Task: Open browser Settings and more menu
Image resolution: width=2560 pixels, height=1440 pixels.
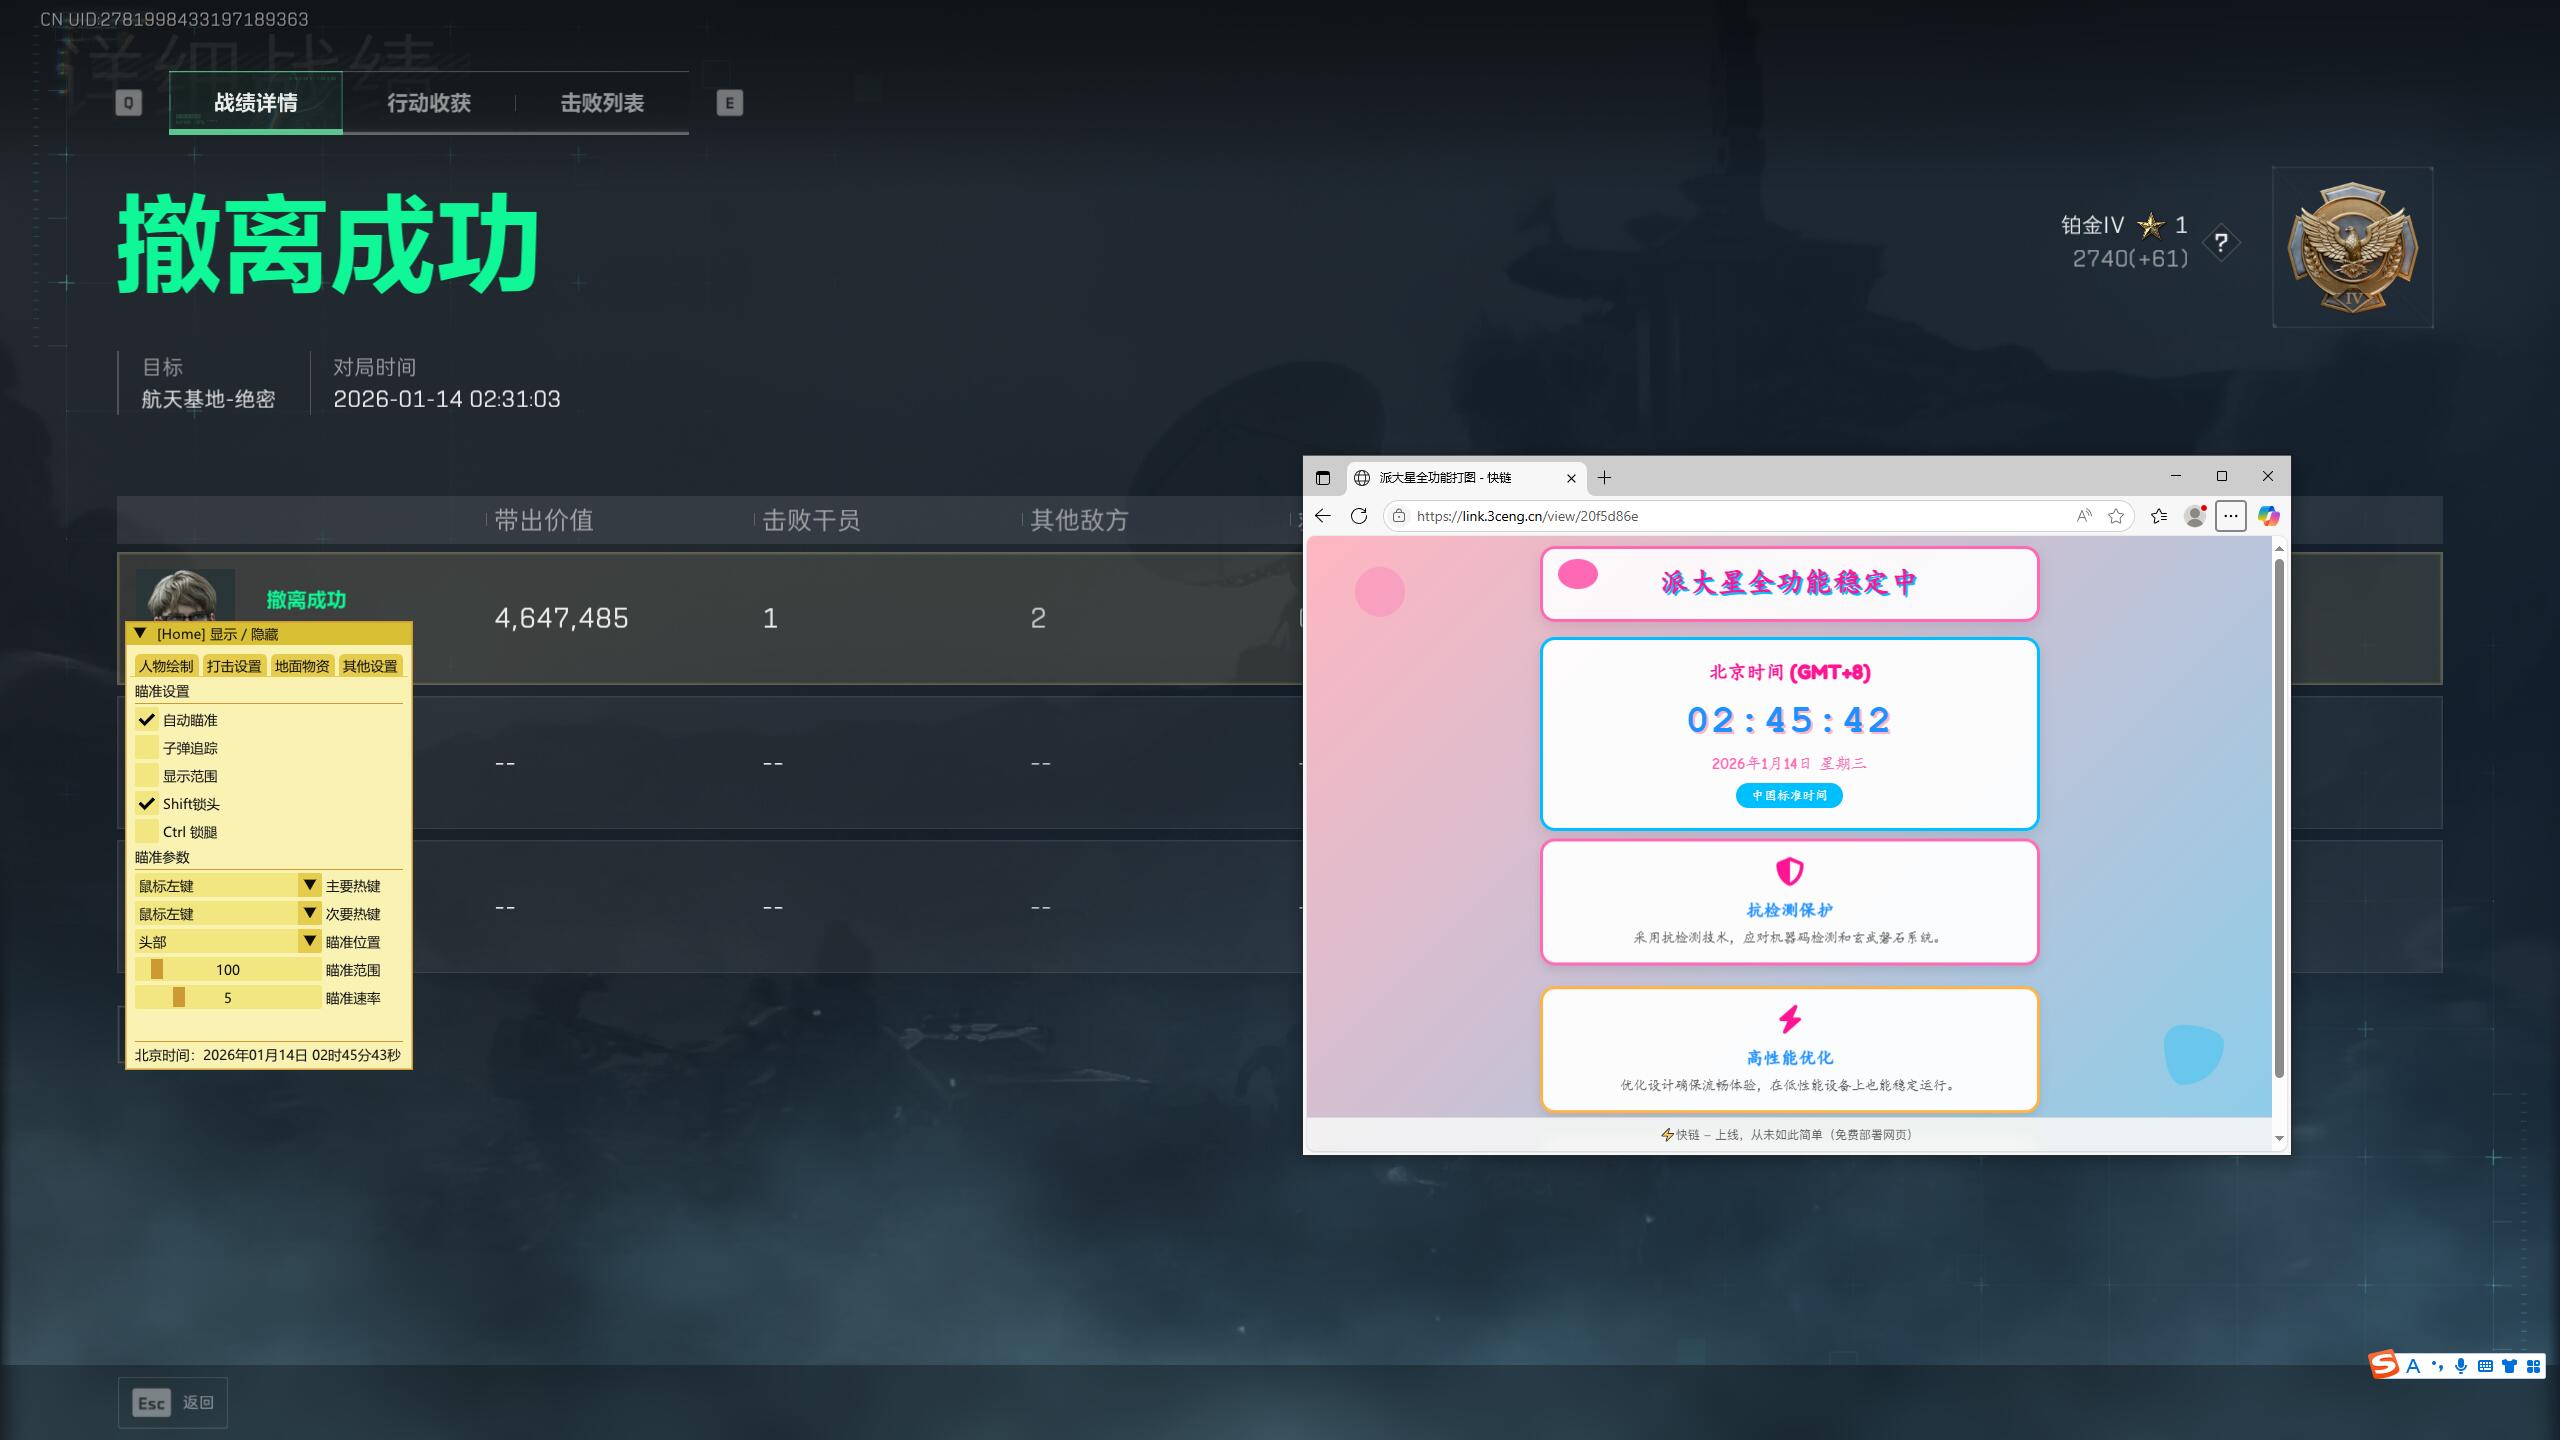Action: 2231,516
